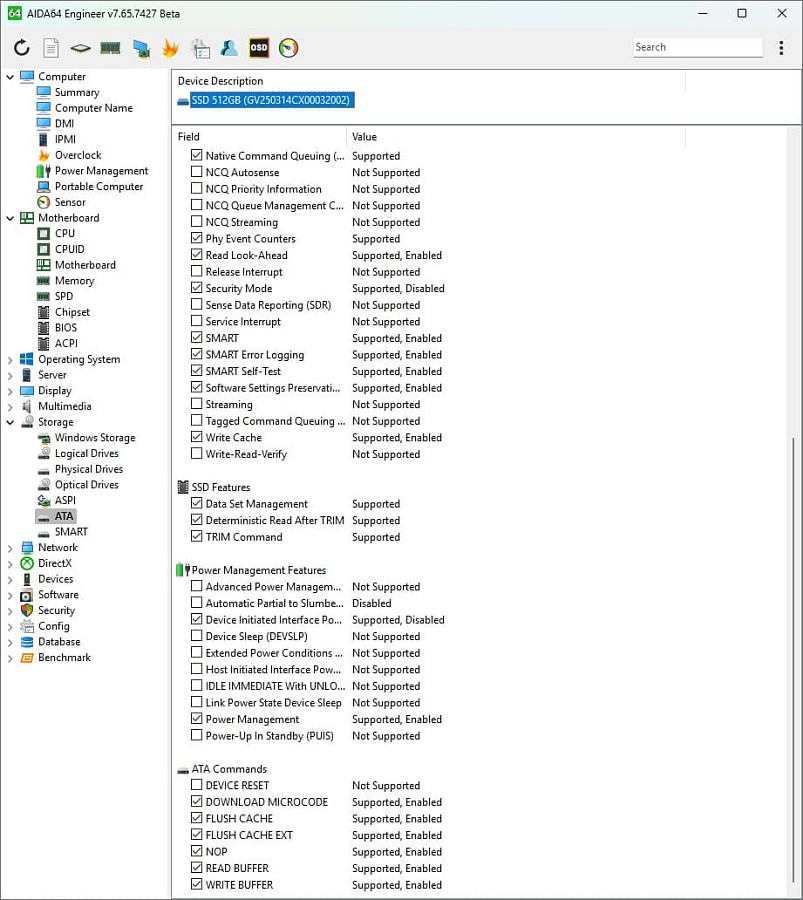Toggle the DEVICE RESET checkbox

(x=196, y=785)
